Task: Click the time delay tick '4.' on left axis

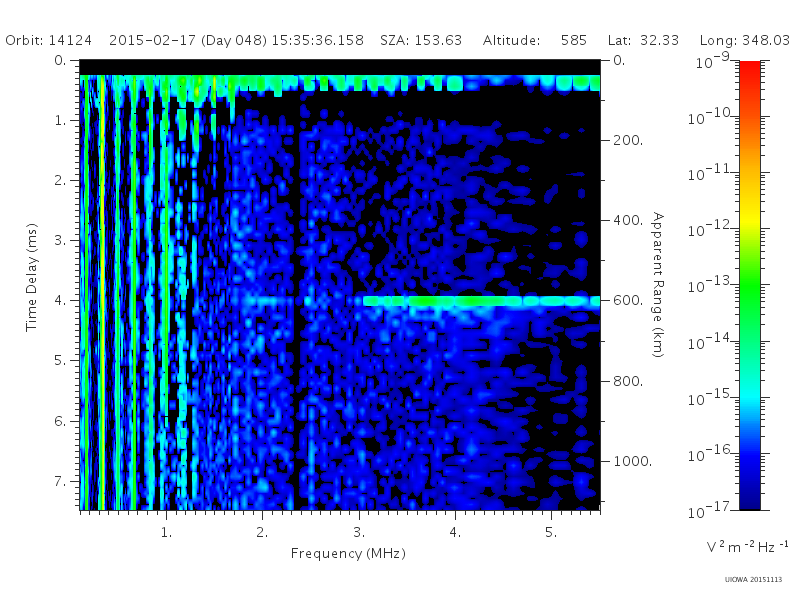Action: click(60, 301)
